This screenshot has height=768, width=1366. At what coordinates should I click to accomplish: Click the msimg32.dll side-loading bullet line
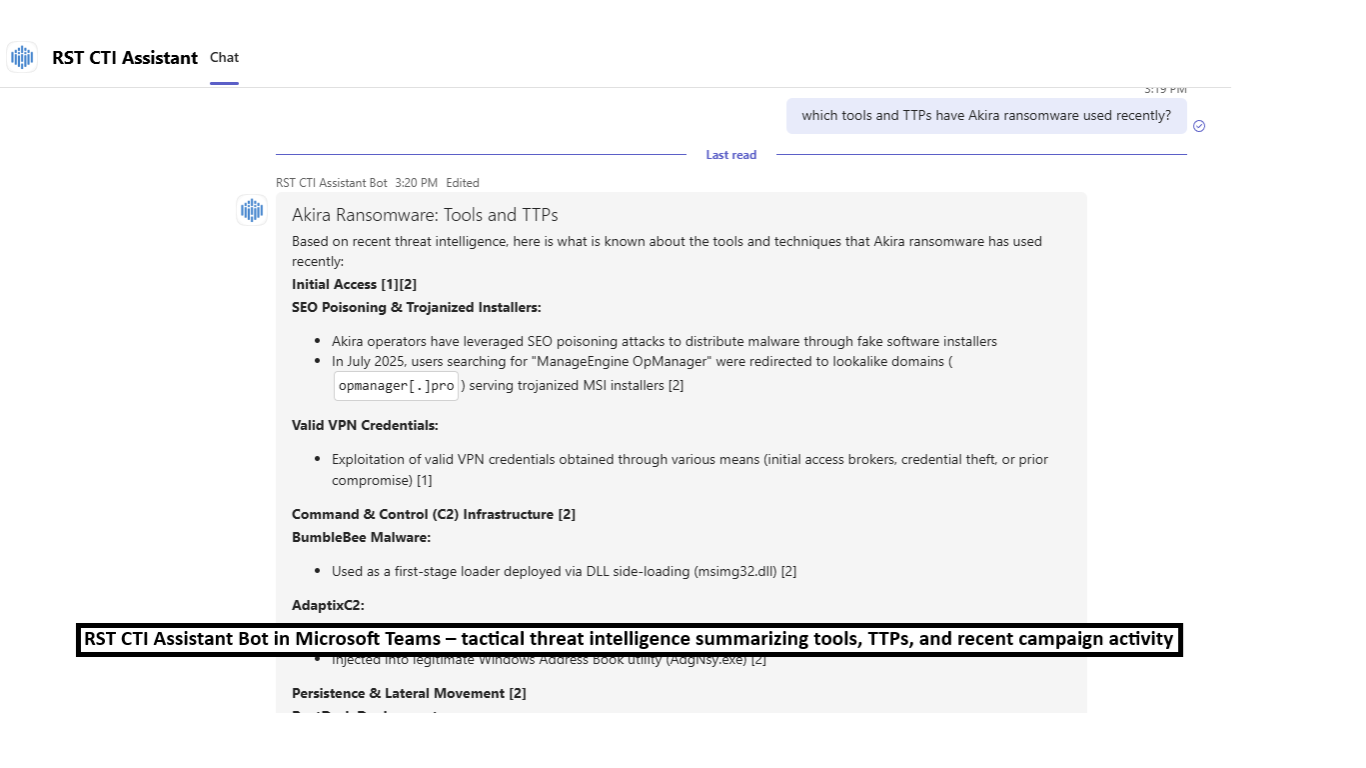click(x=564, y=571)
